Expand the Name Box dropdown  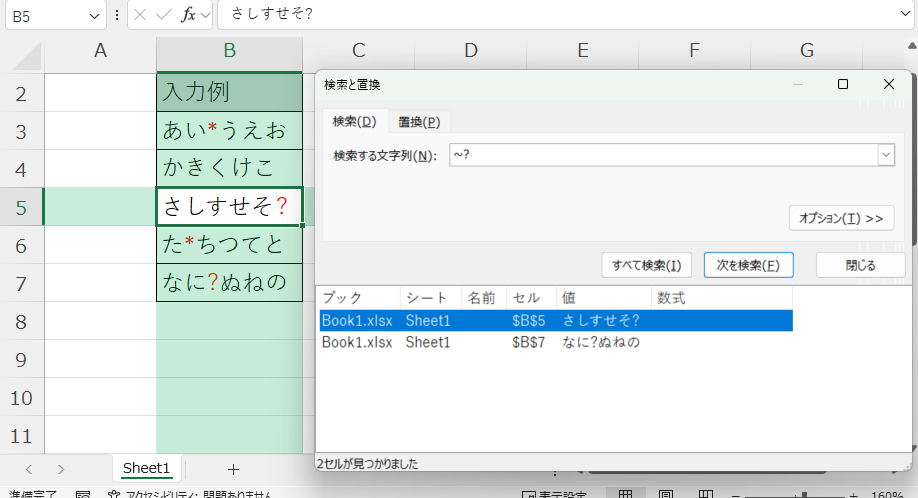coord(95,16)
